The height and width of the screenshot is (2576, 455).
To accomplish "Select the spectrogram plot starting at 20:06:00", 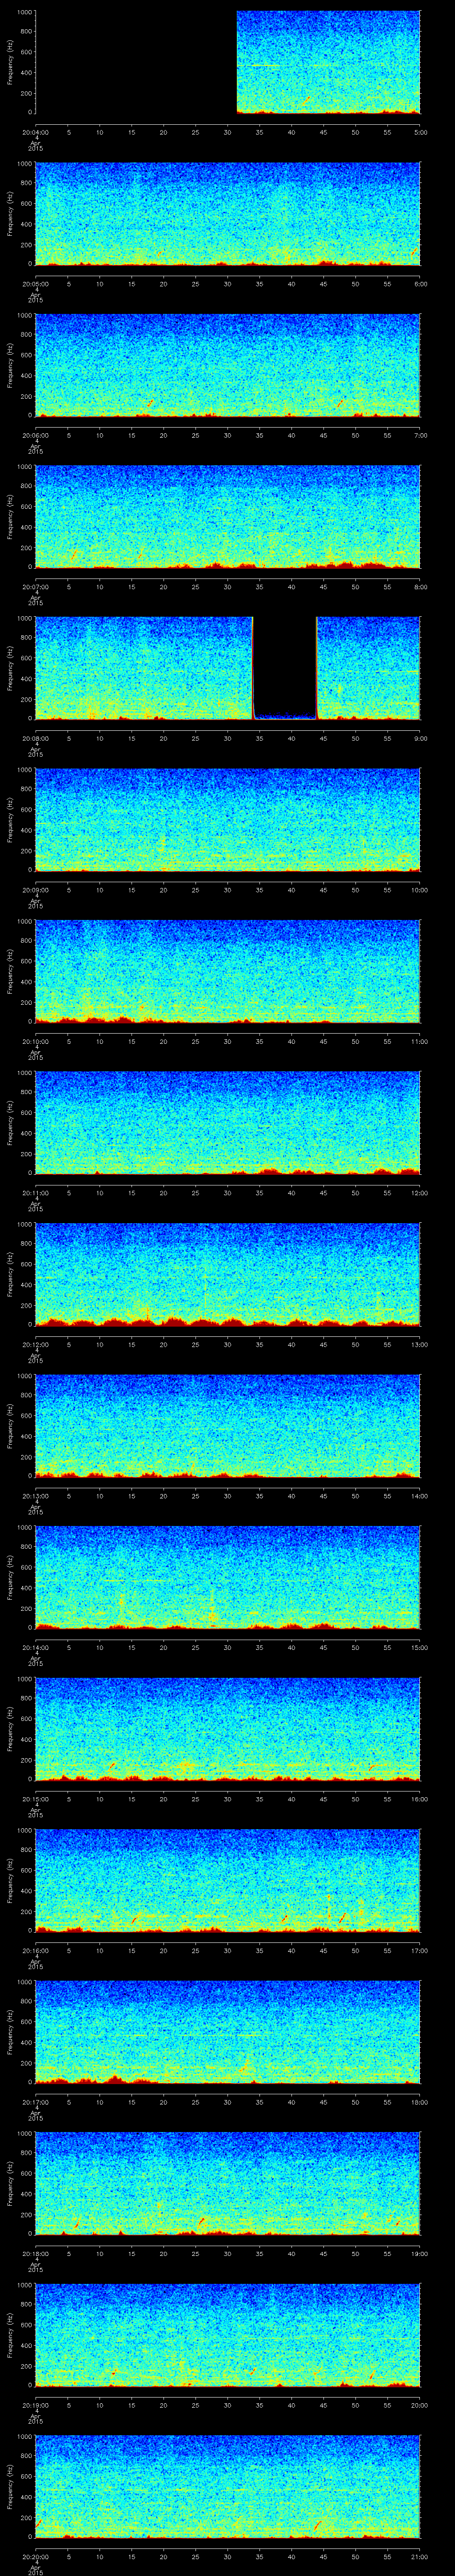I will (227, 365).
